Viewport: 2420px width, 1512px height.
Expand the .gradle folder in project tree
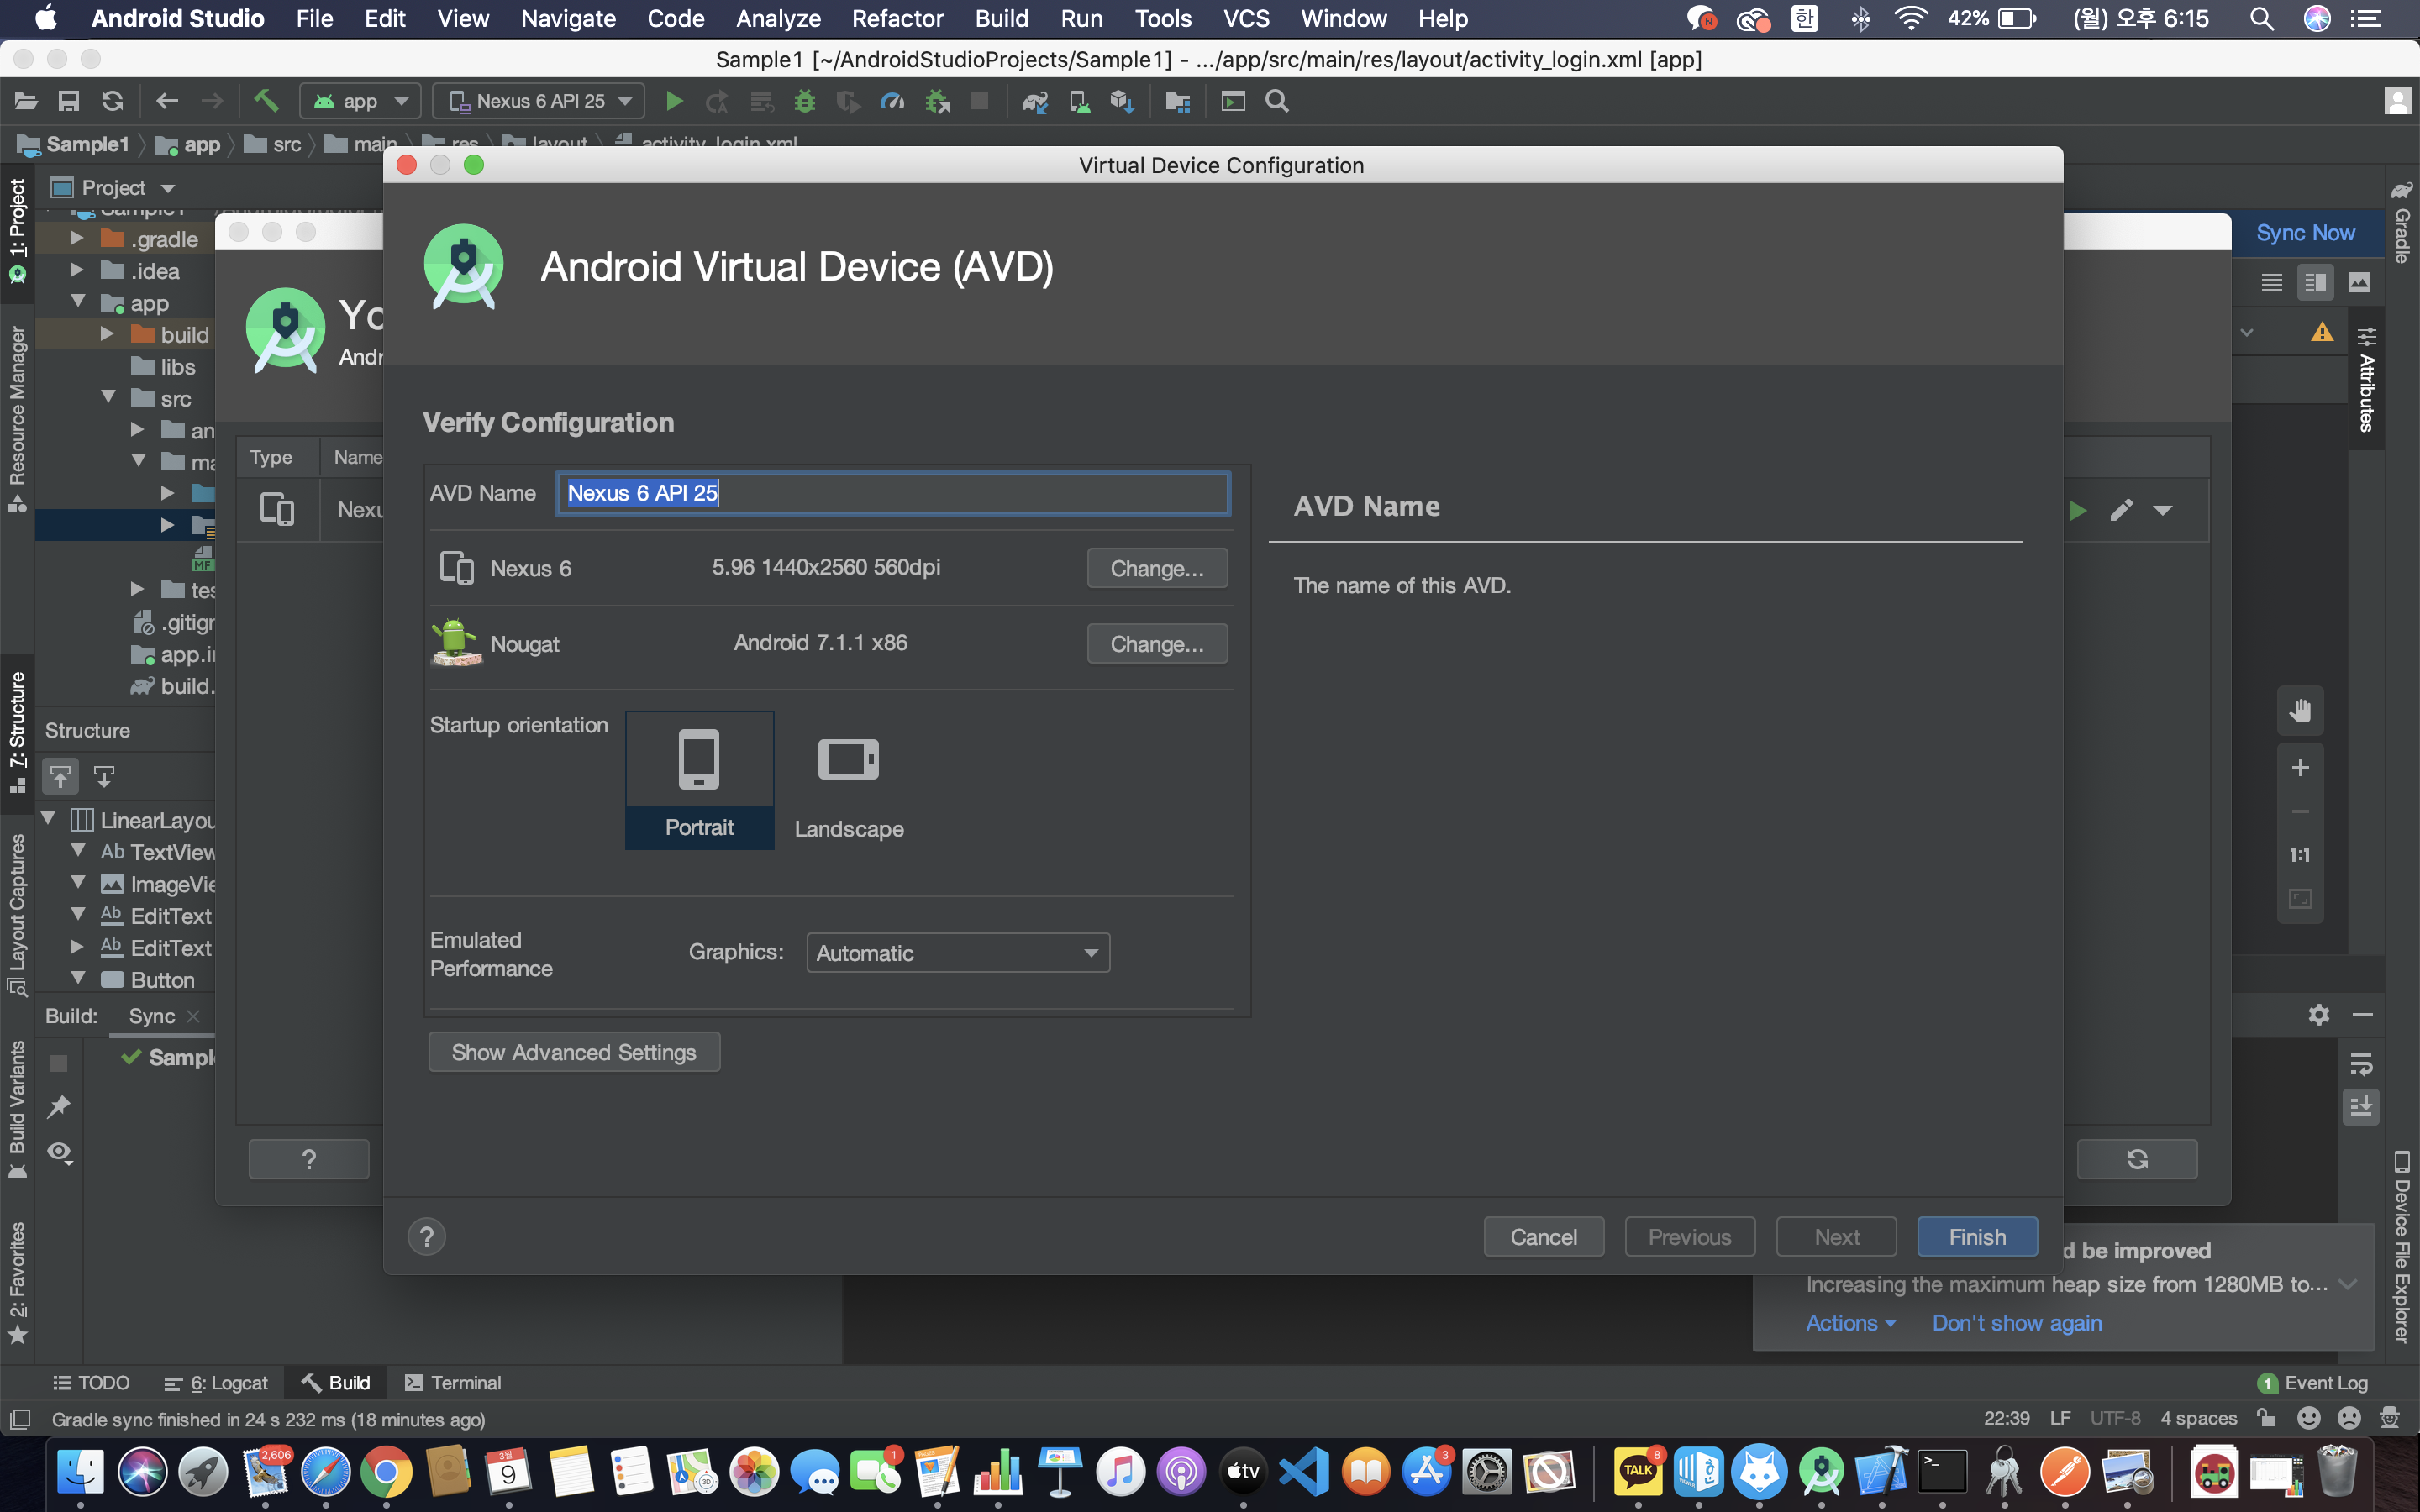[x=77, y=239]
